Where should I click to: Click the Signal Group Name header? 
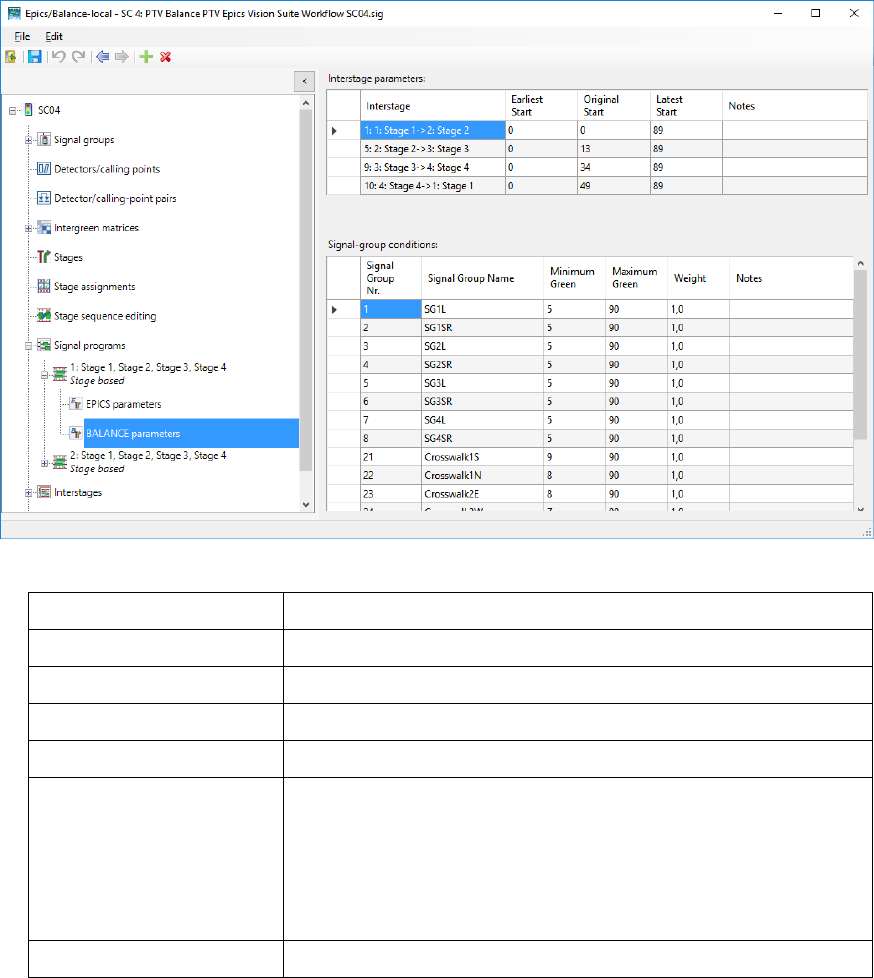(x=482, y=278)
